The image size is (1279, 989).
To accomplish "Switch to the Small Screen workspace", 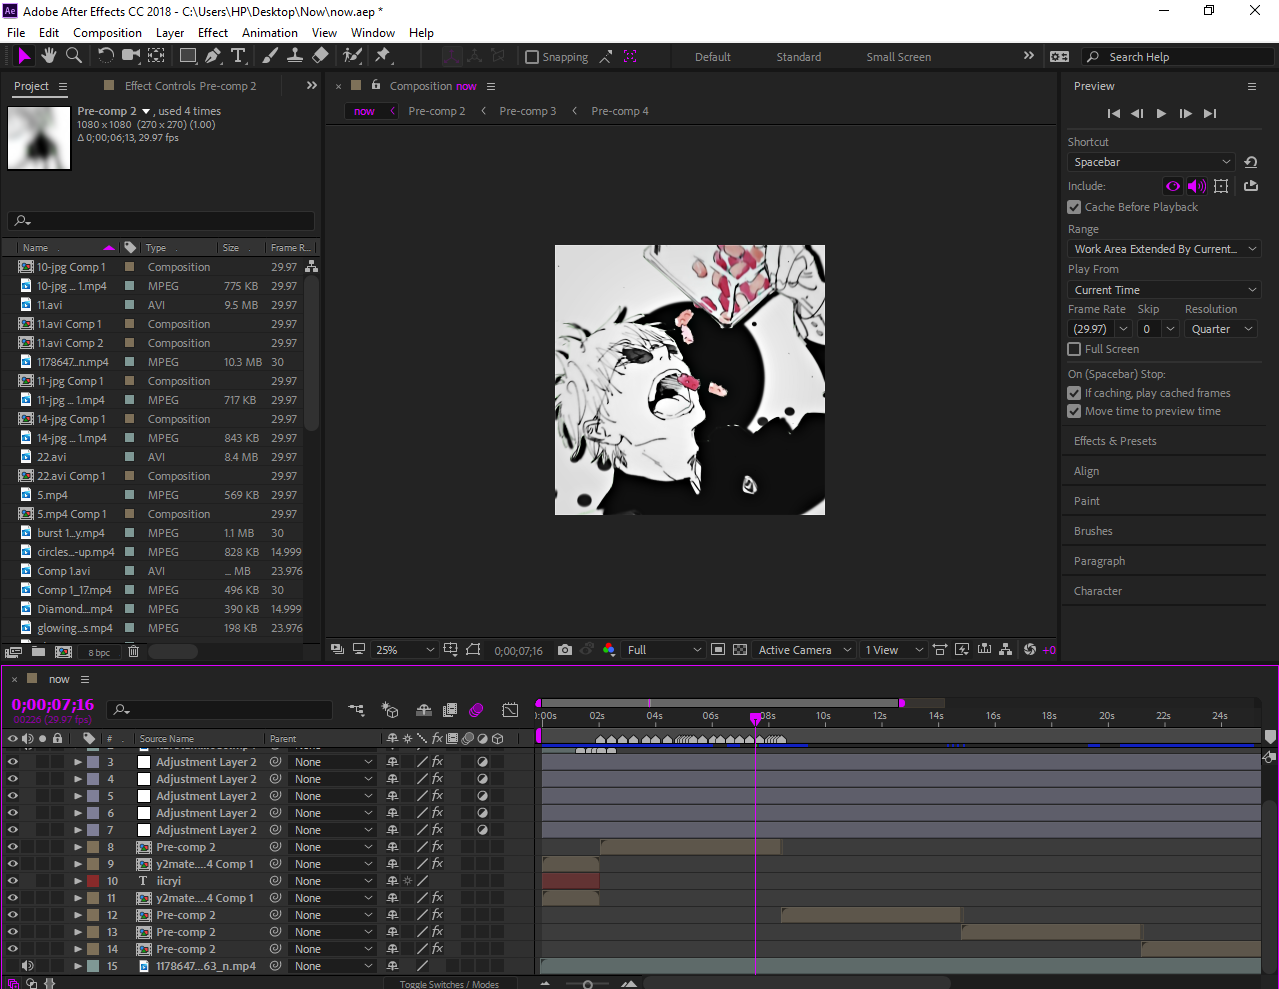I will (x=899, y=57).
